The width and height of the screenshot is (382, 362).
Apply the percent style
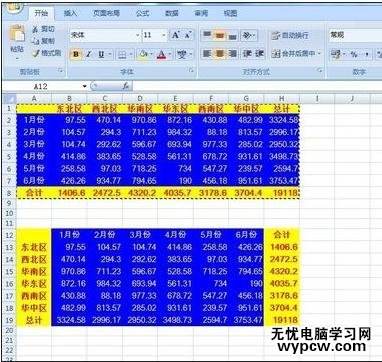(355, 54)
